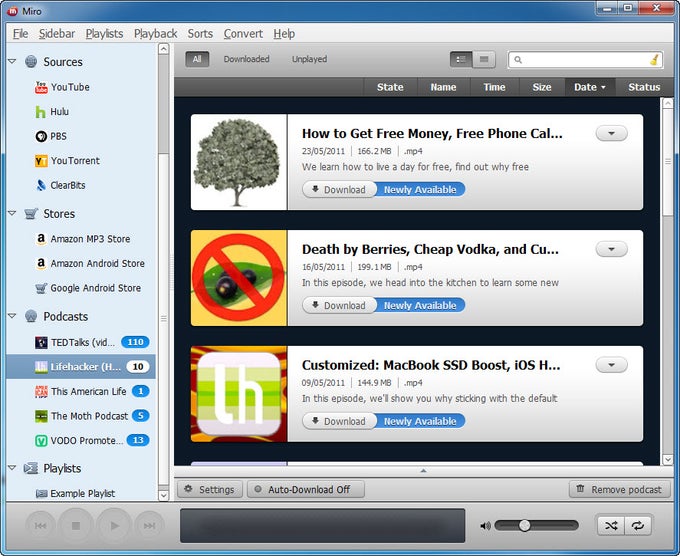Toggle repeat mode
This screenshot has height=556, width=680.
click(x=638, y=526)
